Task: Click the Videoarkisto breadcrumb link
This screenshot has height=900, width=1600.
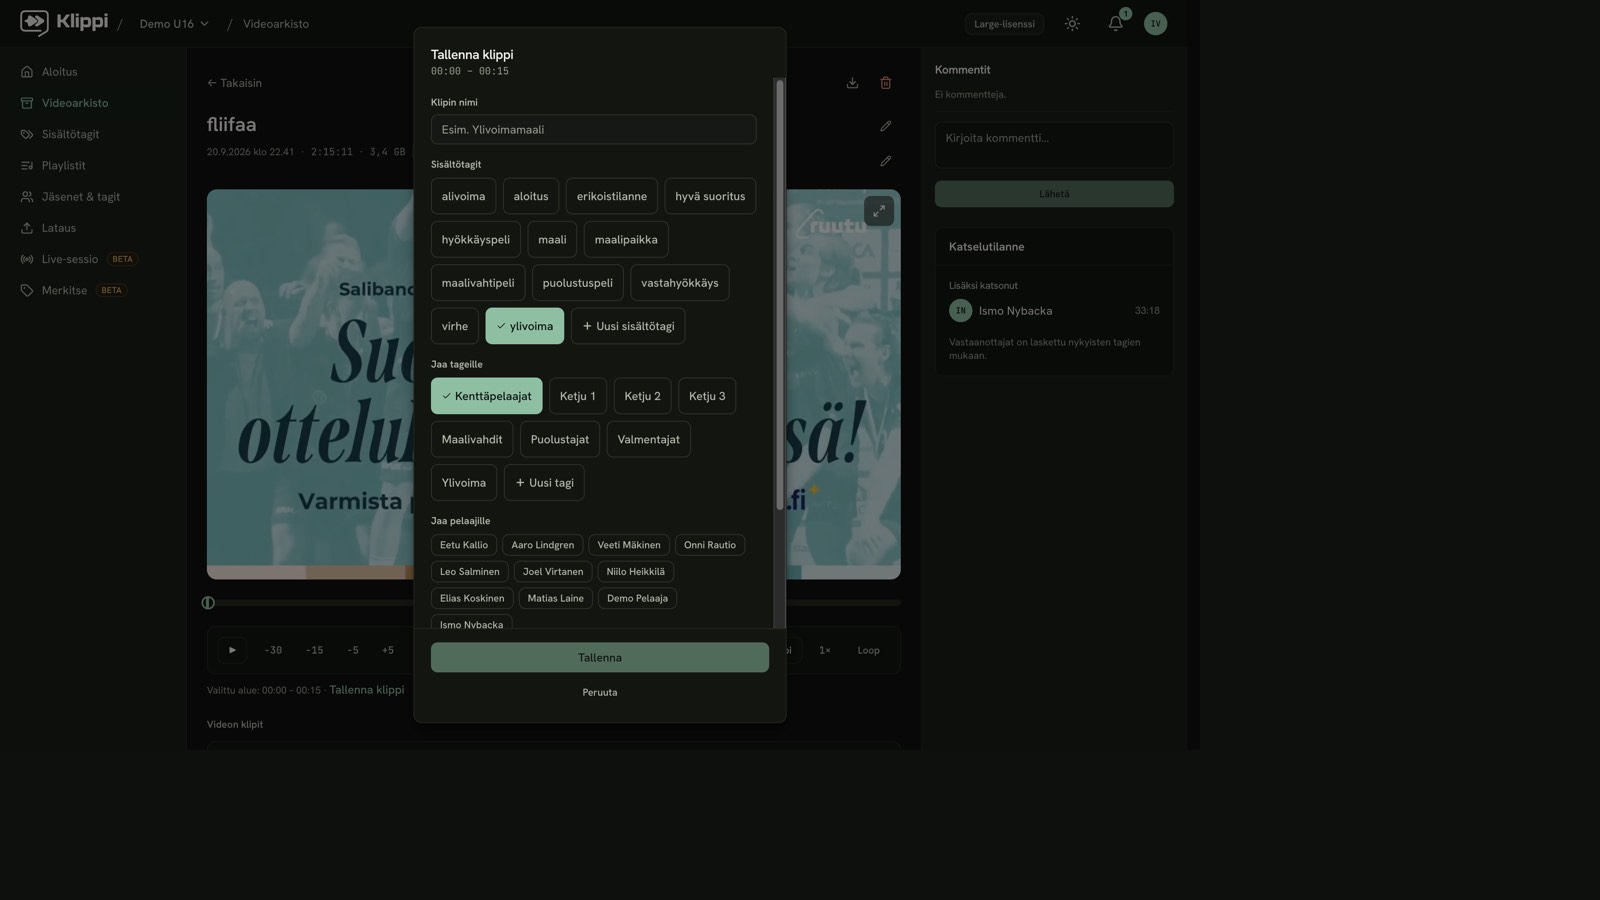Action: tap(276, 24)
